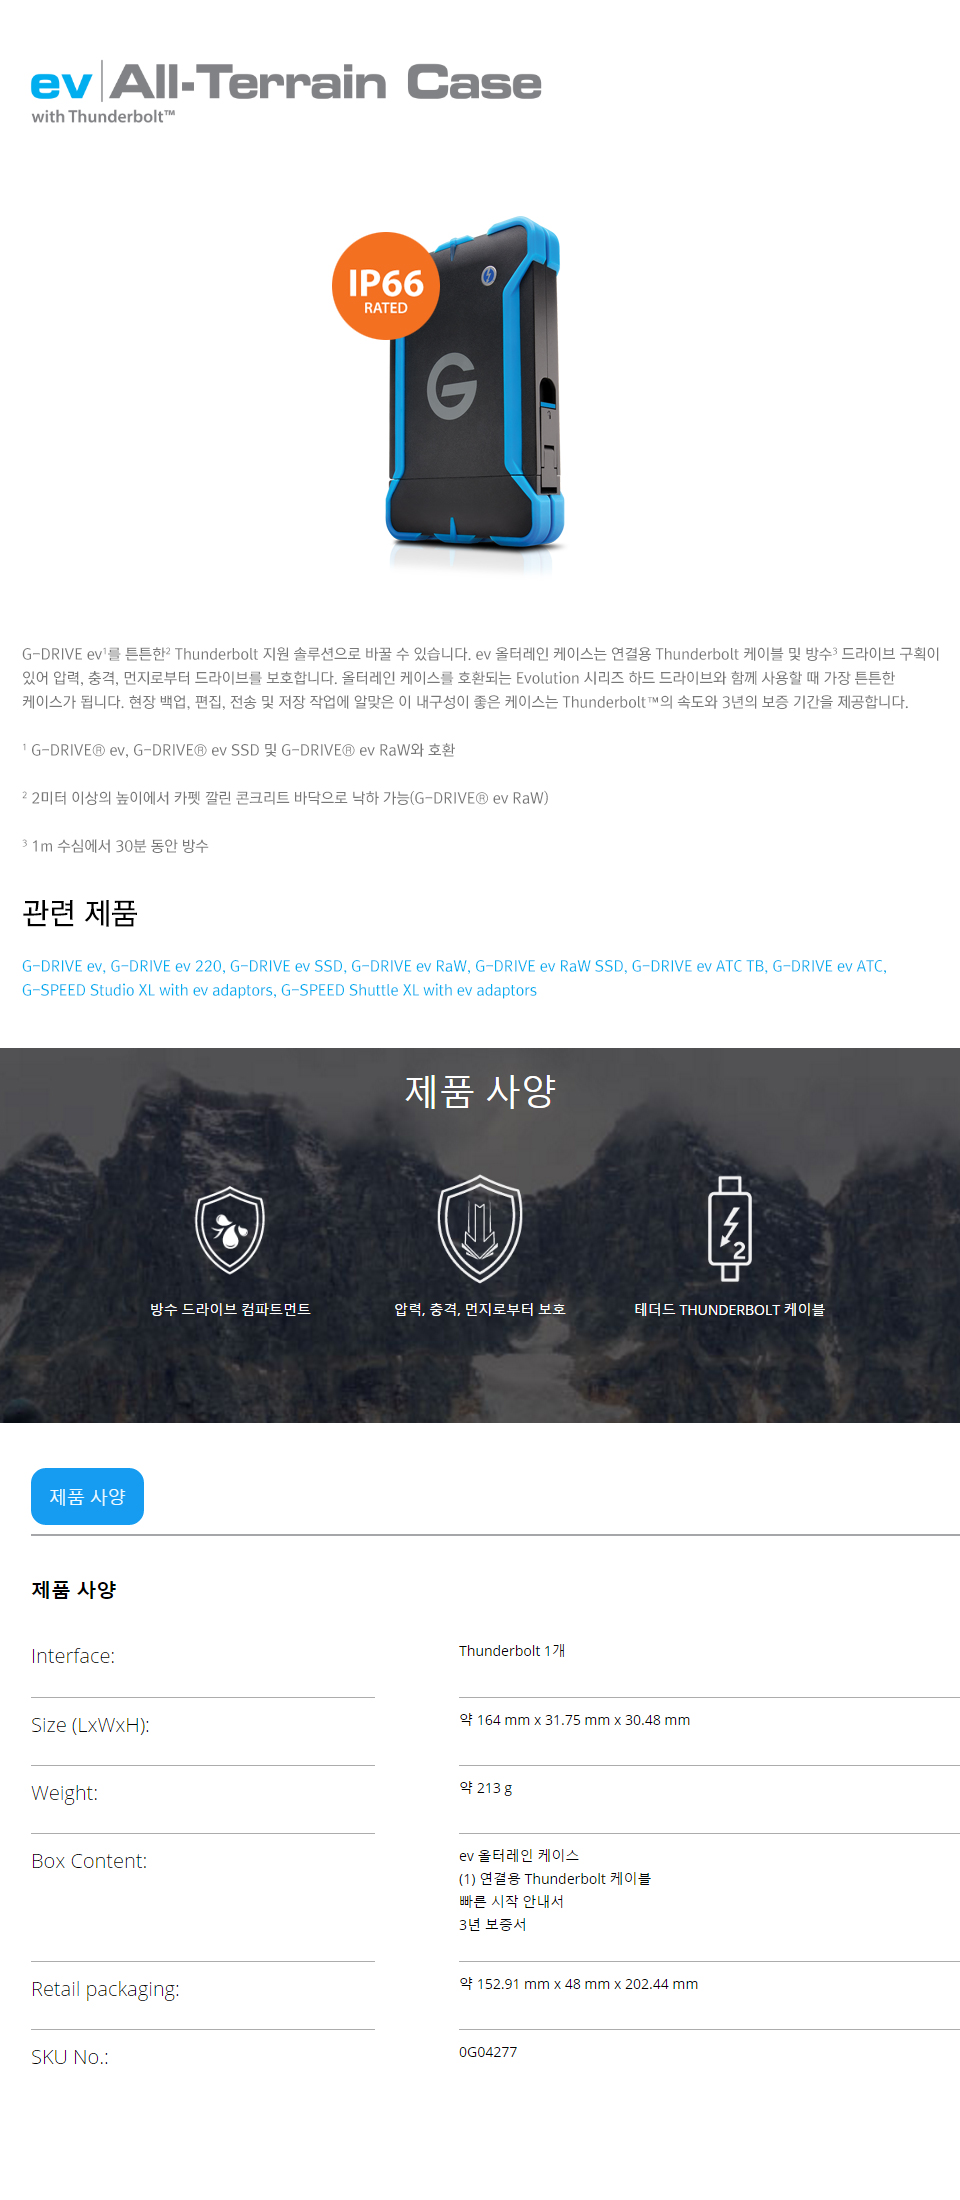Open the G-DRIVE ev ATC link
960x2200 pixels.
click(828, 966)
